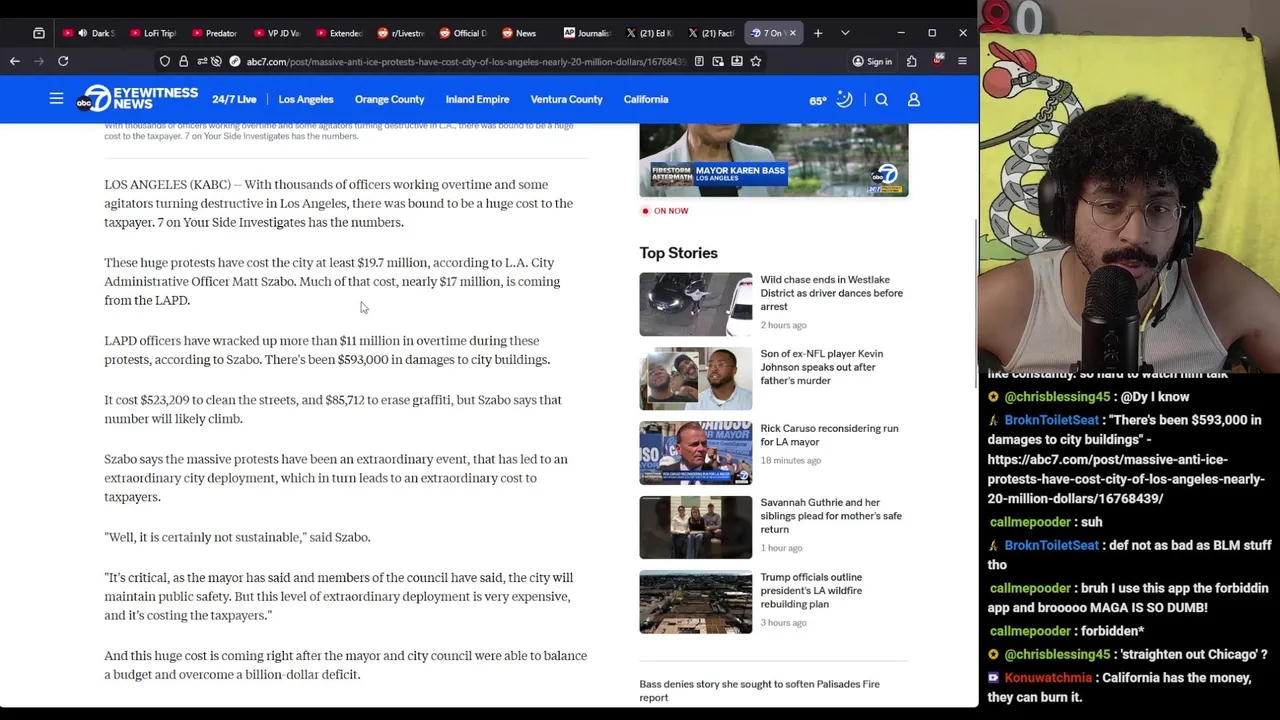Click paragraph about $593,000 in damages
The height and width of the screenshot is (720, 1280).
pos(327,350)
